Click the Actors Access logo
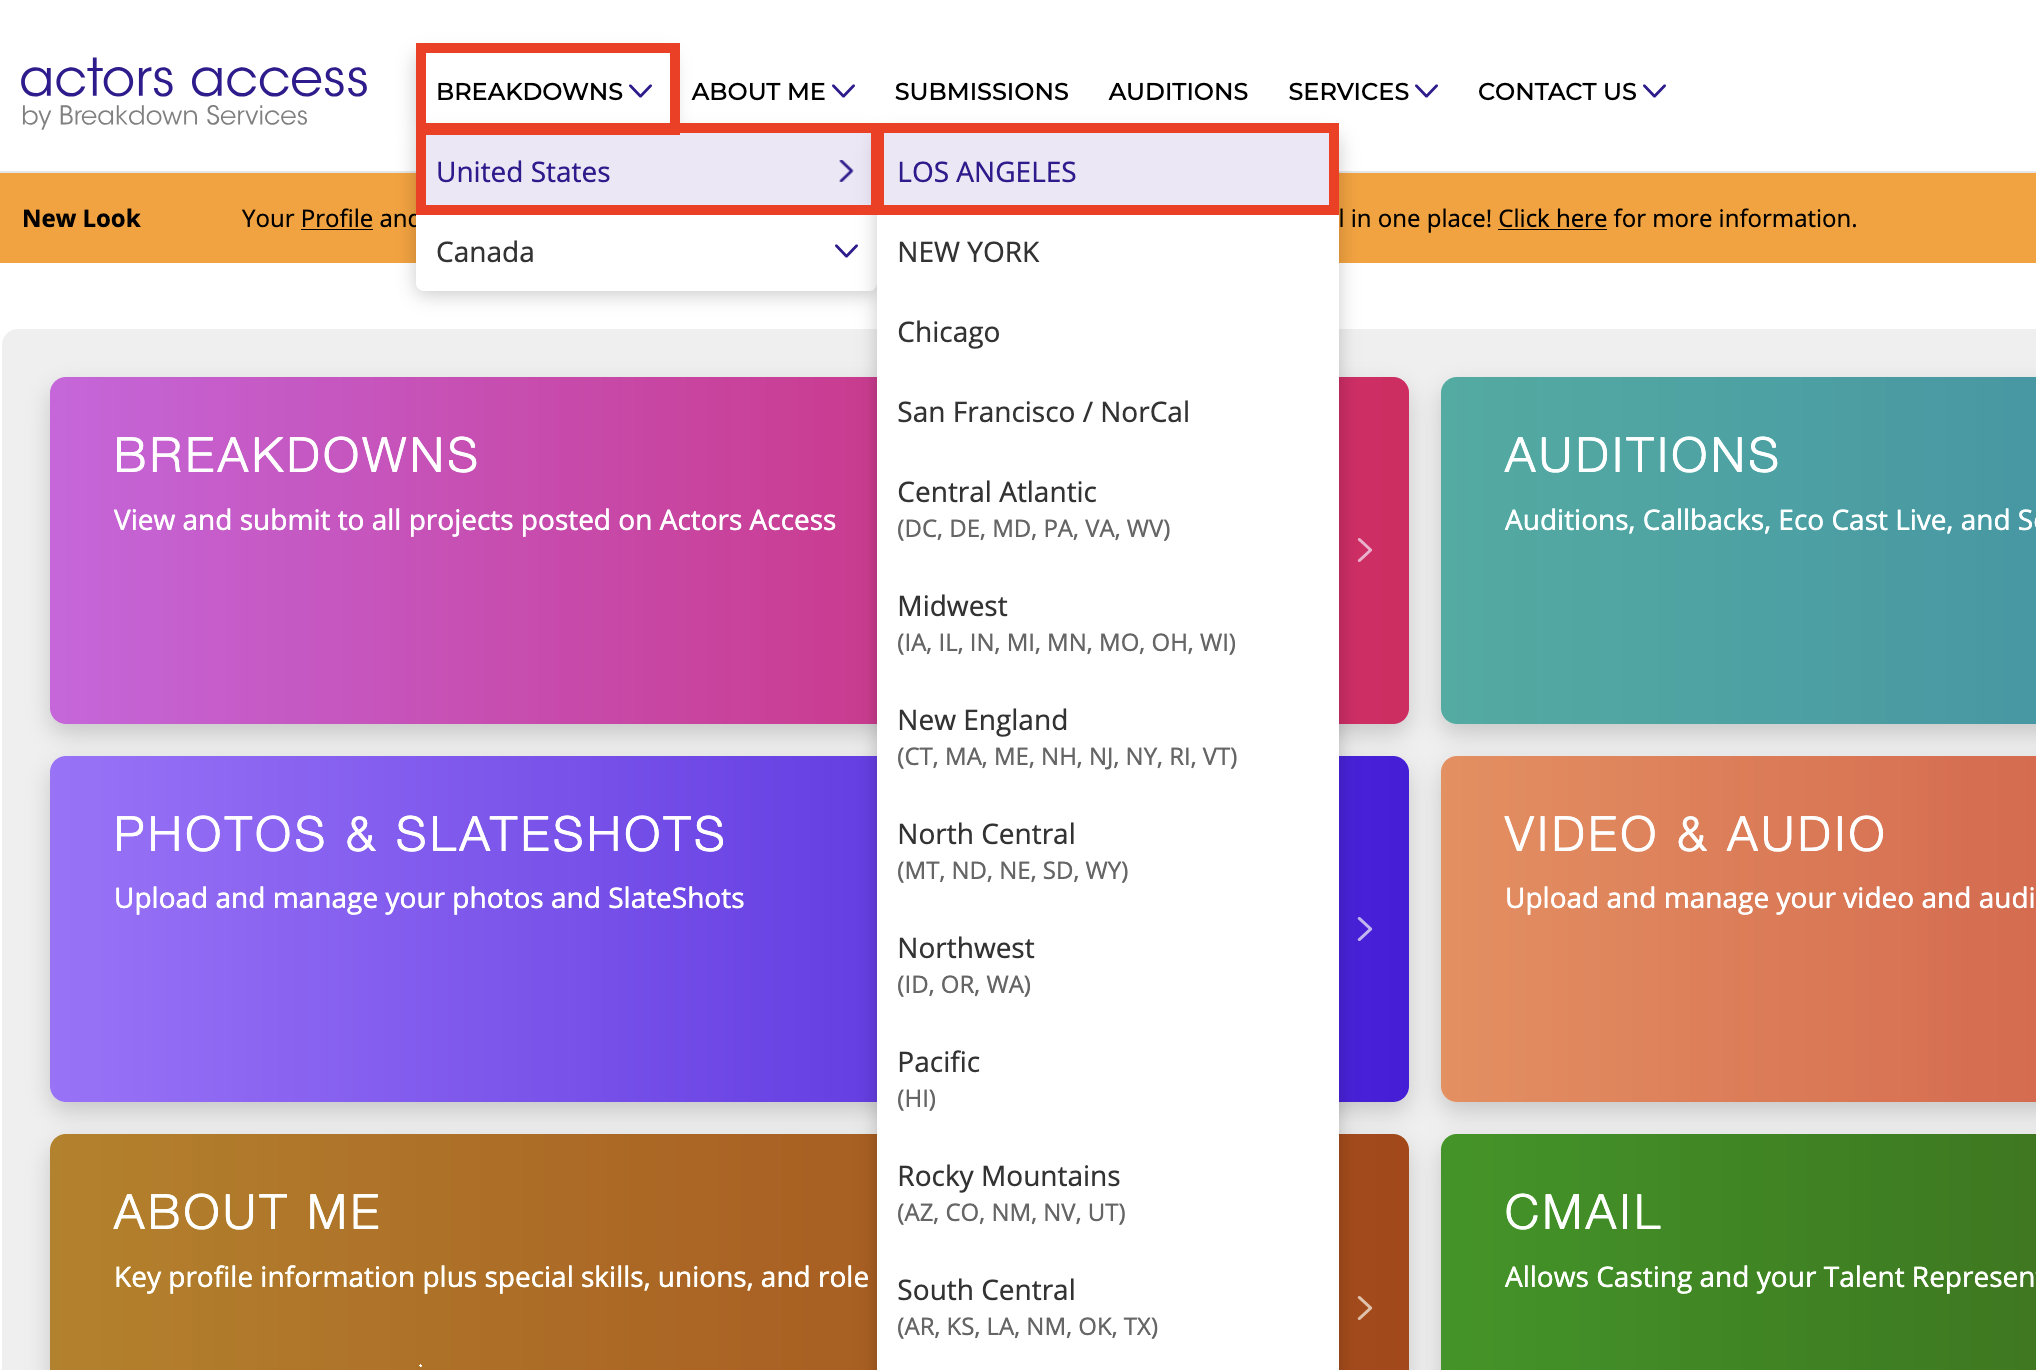This screenshot has width=2036, height=1370. point(193,92)
